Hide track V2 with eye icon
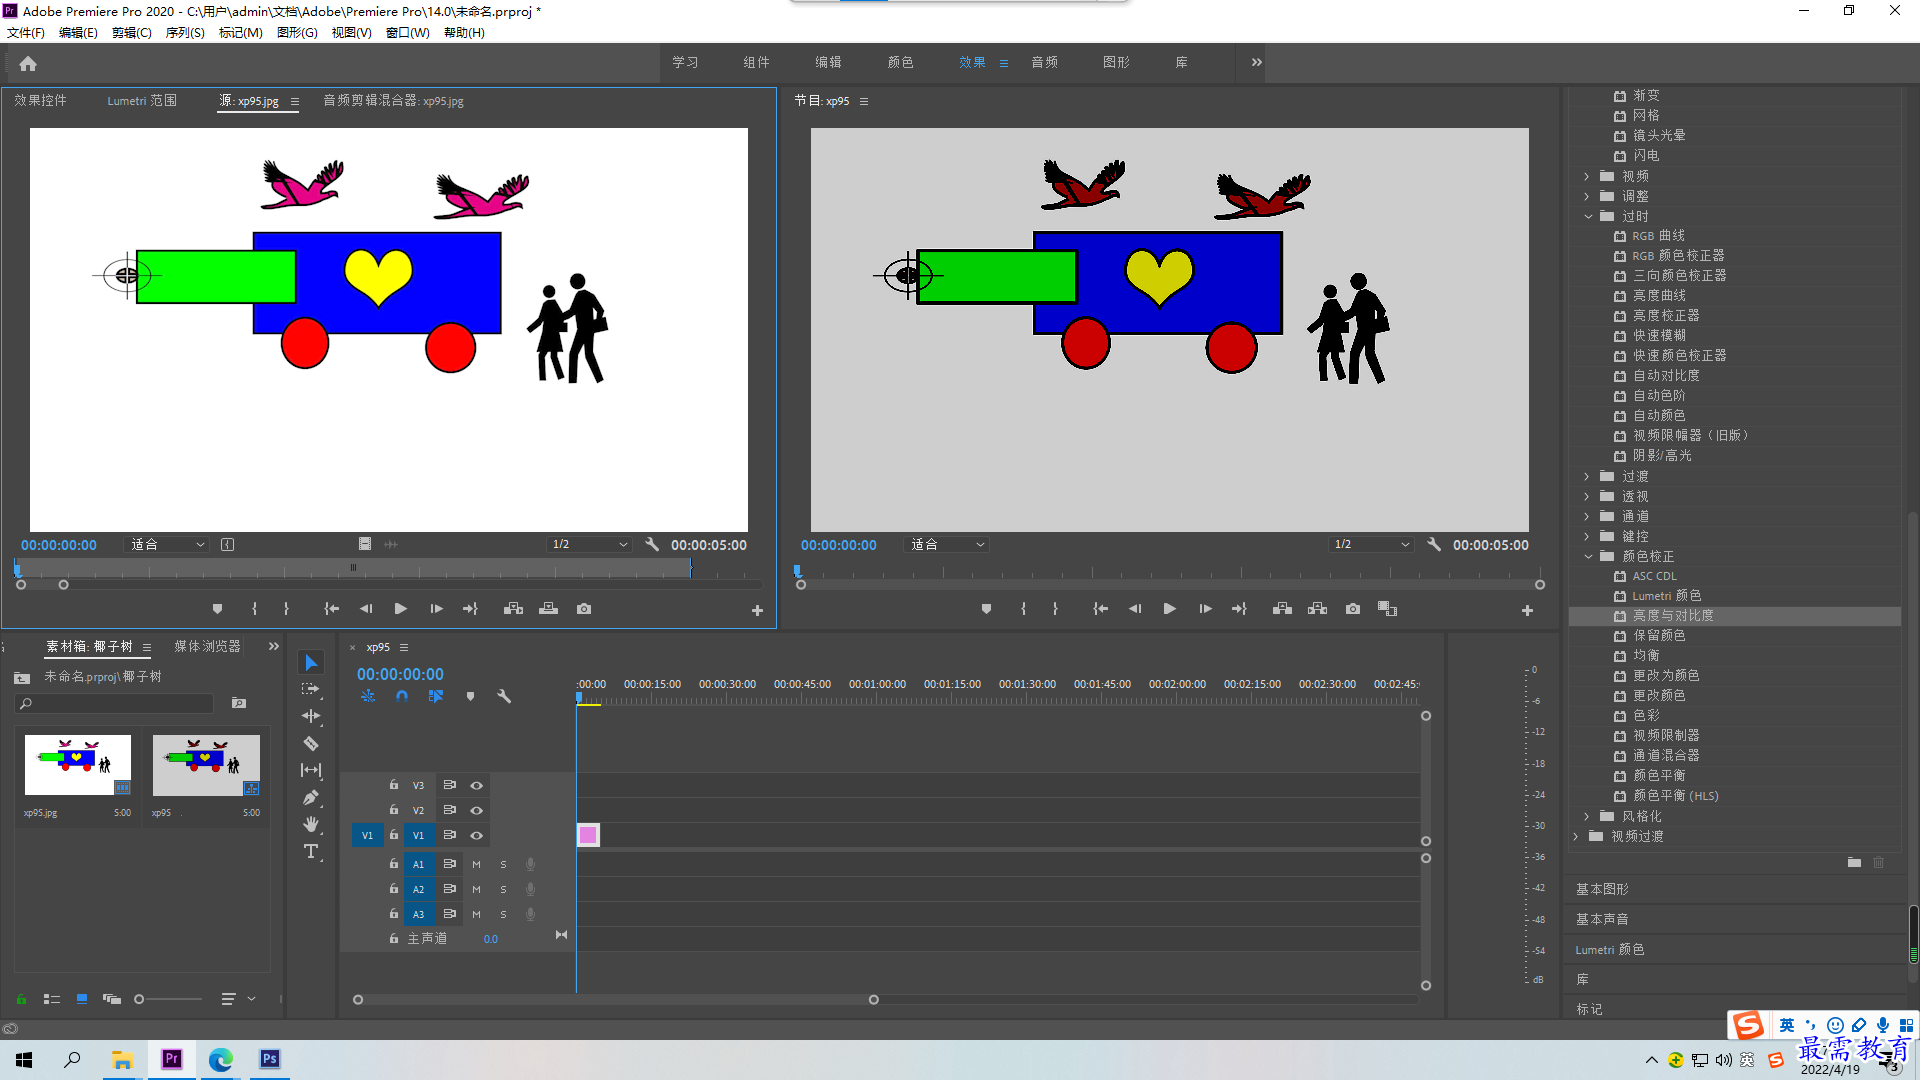The image size is (1920, 1080). (x=477, y=810)
